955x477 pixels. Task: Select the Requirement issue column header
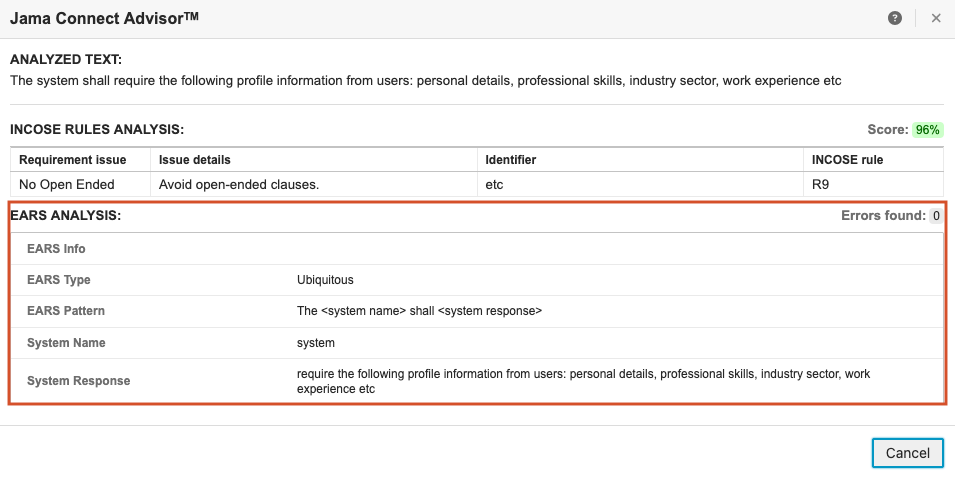tap(73, 160)
